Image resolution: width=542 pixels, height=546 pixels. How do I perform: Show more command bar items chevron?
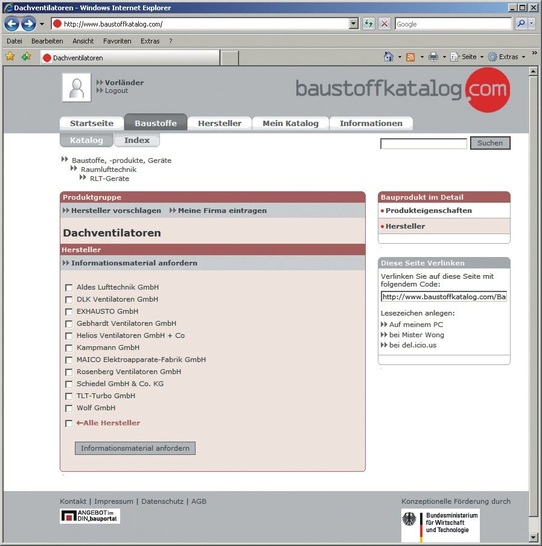[x=534, y=53]
